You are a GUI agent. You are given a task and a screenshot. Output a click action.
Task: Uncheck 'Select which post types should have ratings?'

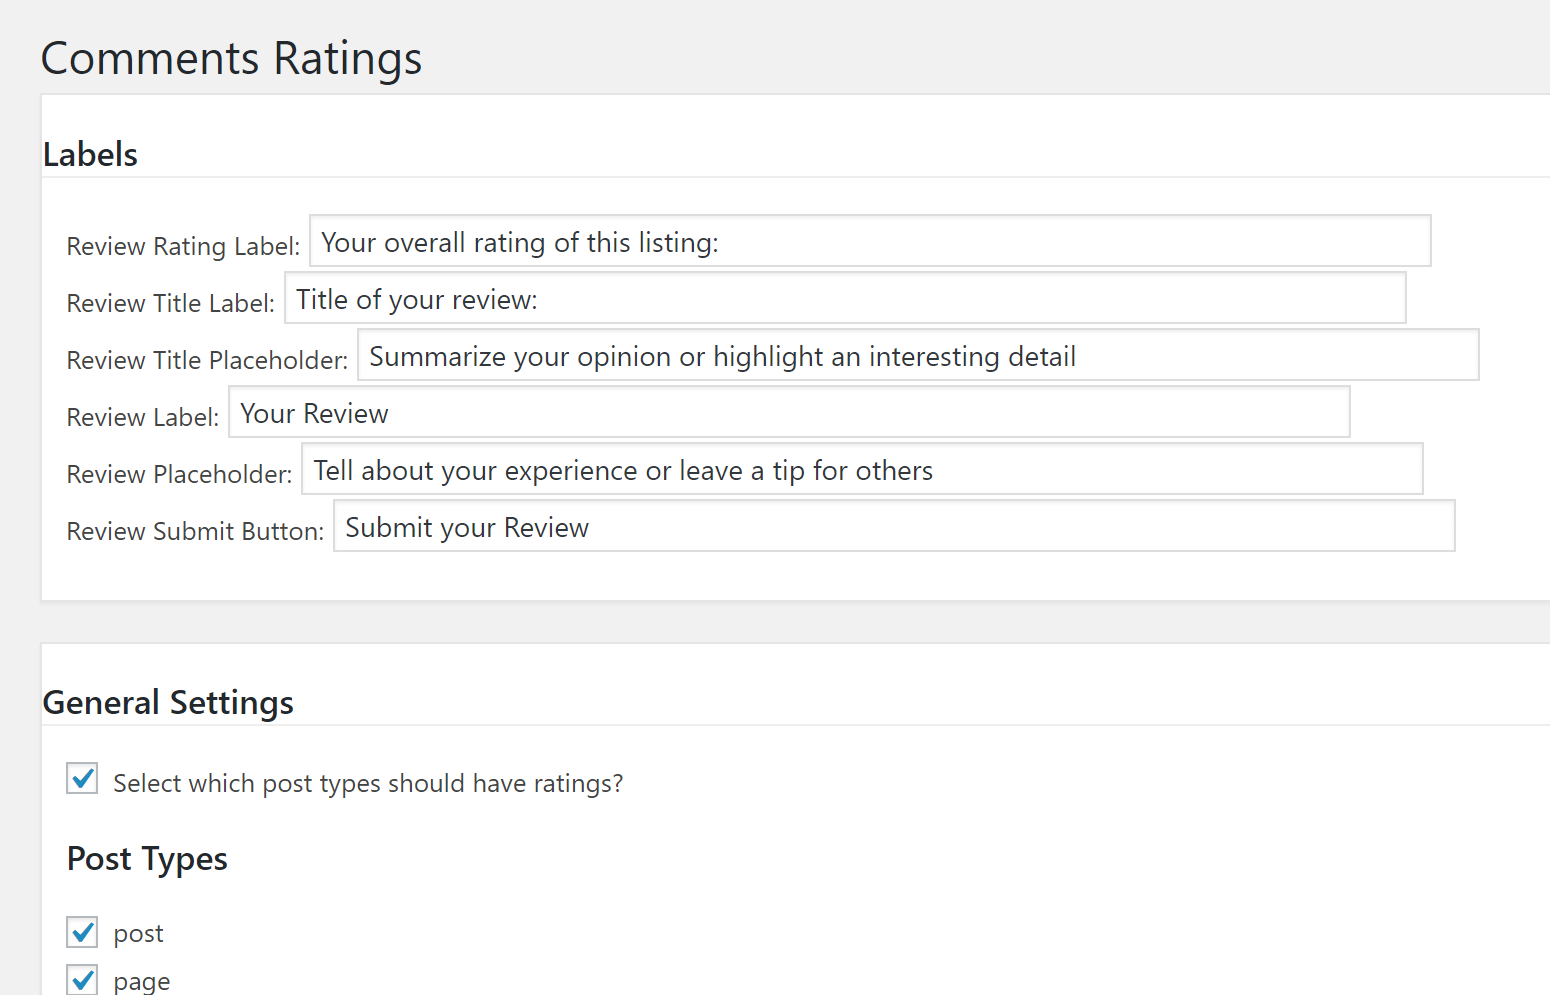pos(81,779)
